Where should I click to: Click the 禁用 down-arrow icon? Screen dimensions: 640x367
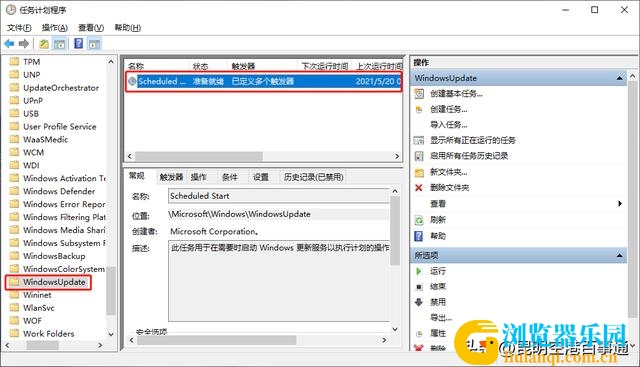point(419,302)
